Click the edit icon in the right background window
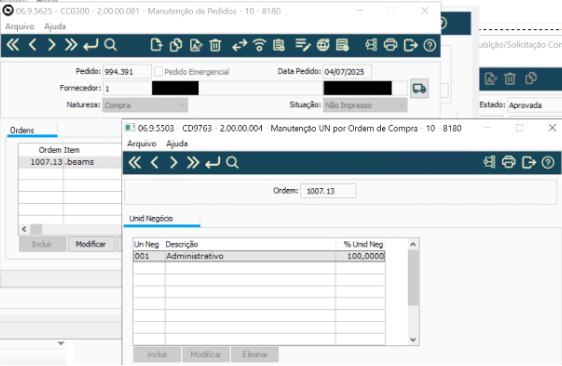Viewport: 562px width, 366px height. (491, 78)
